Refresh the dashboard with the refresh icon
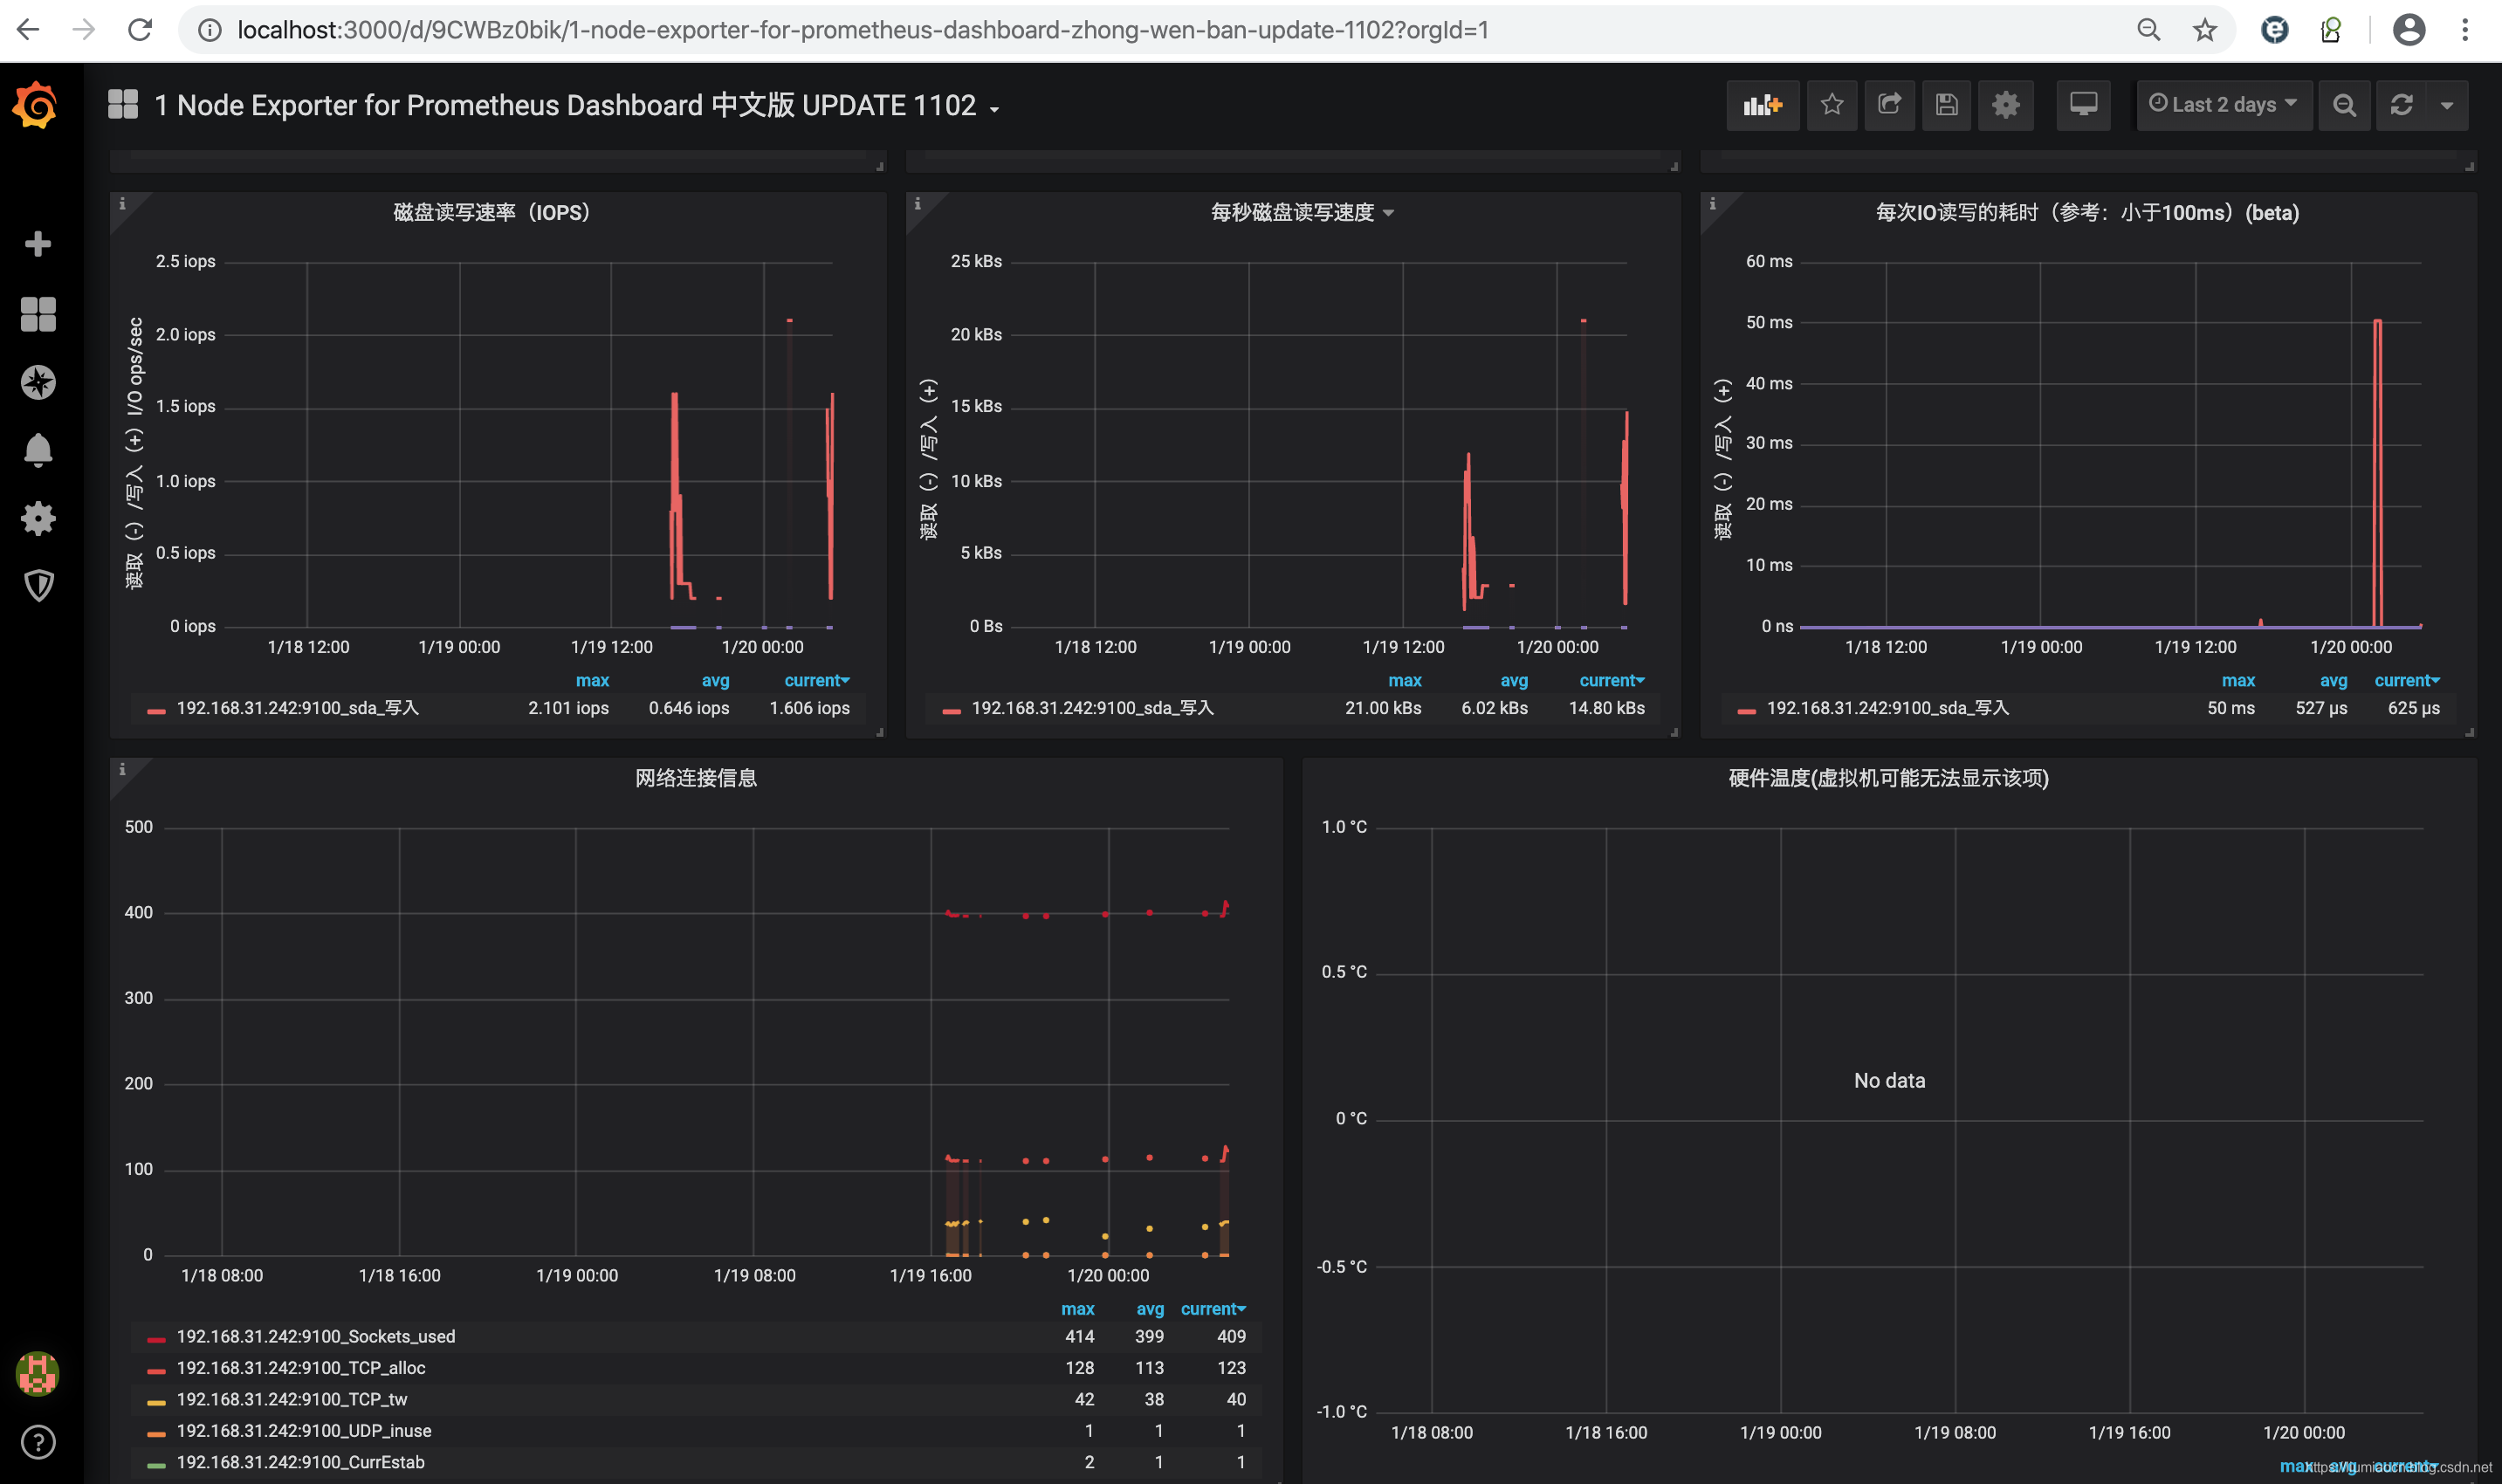 tap(2402, 105)
